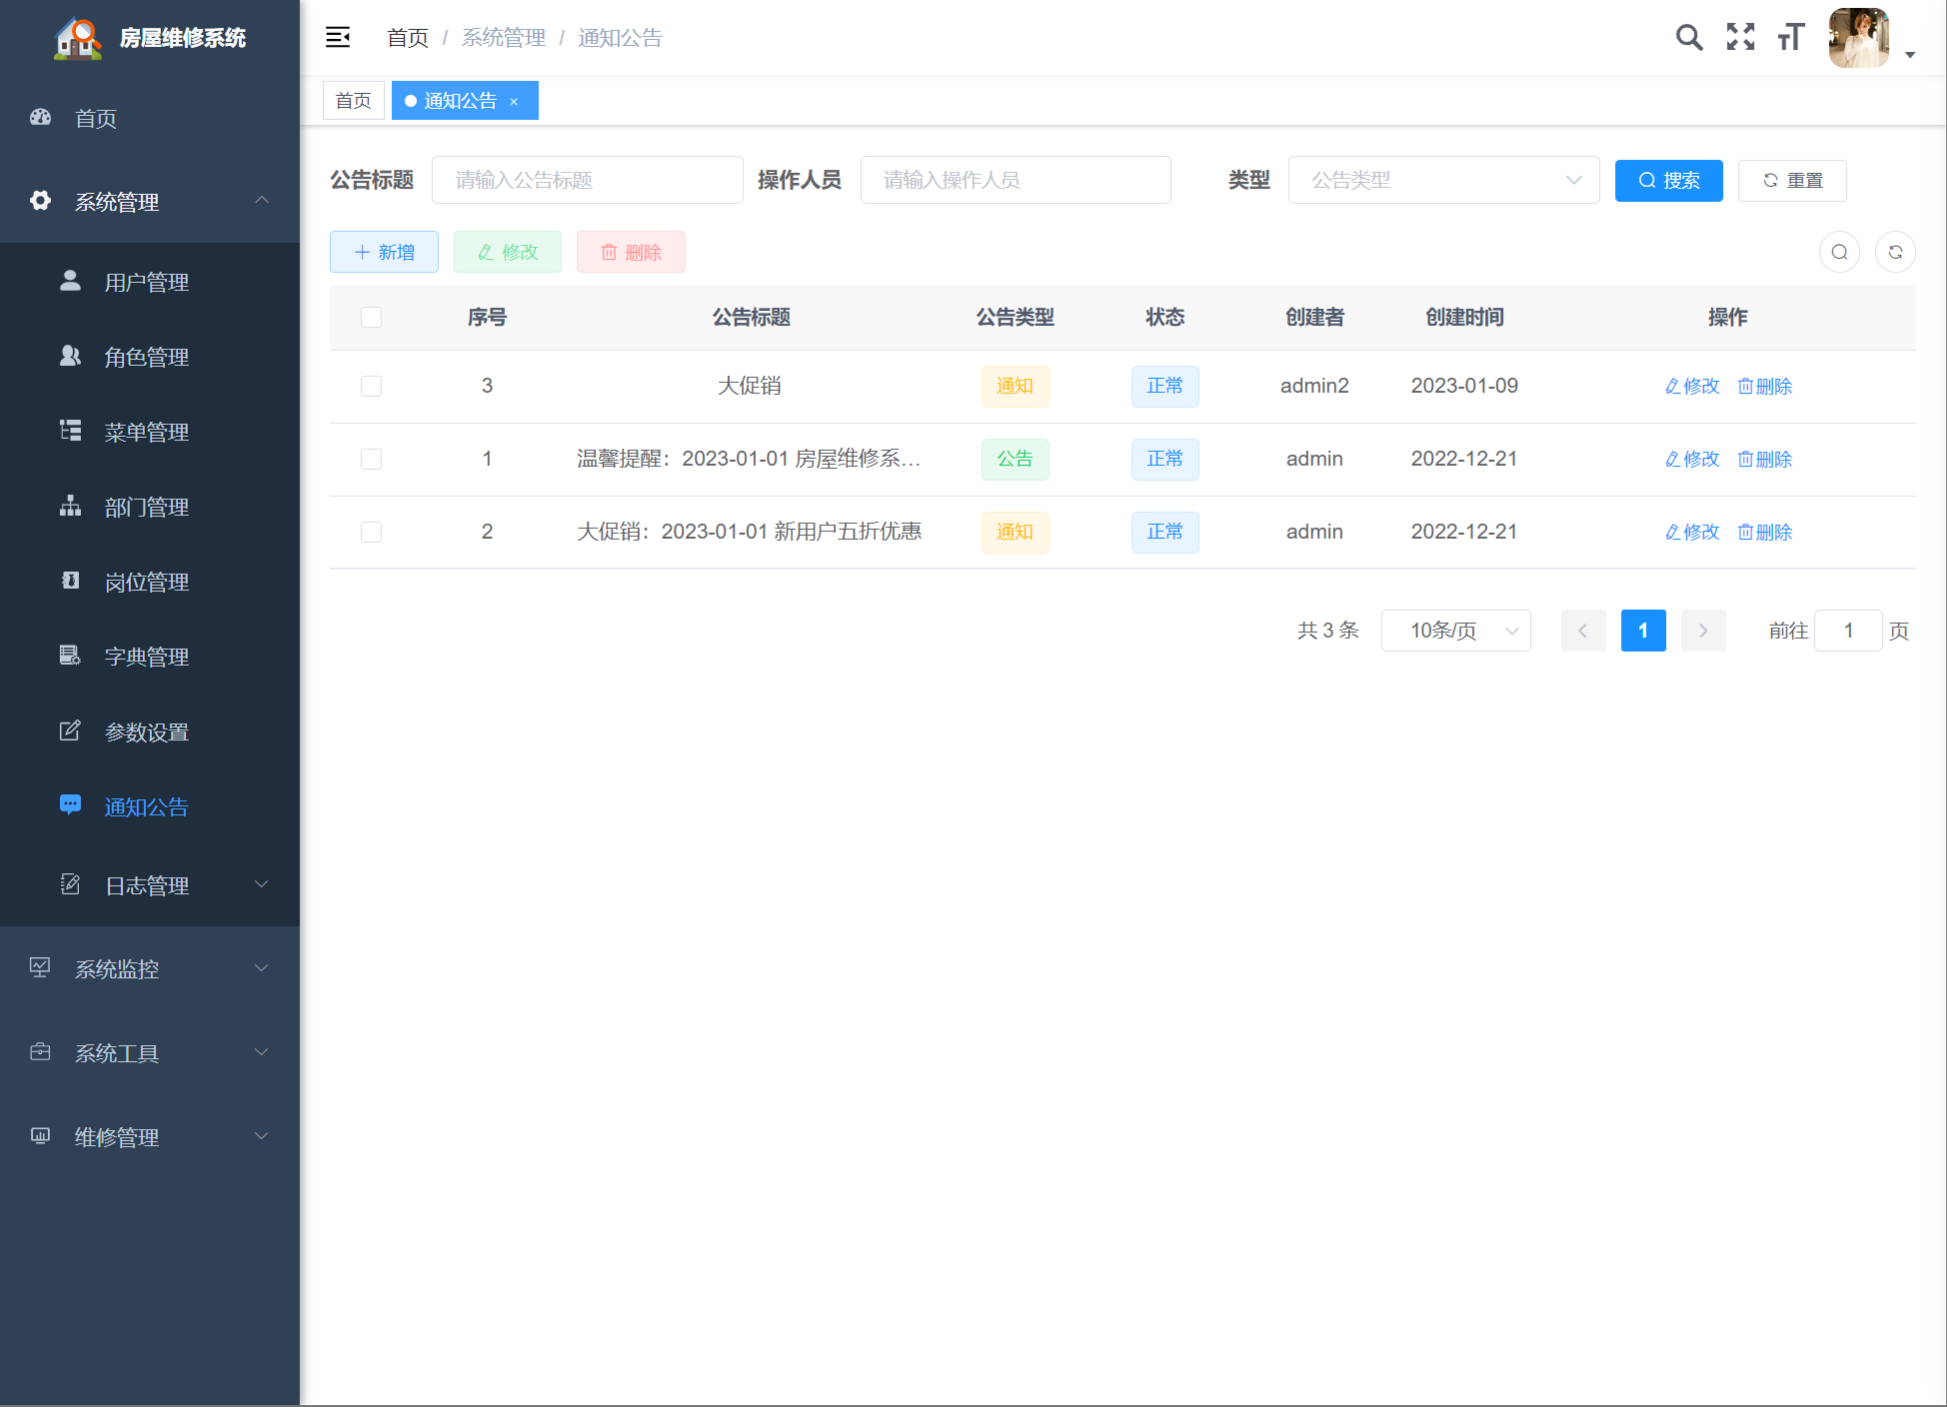The height and width of the screenshot is (1407, 1947).
Task: Tick checkbox for row with 序号 2
Action: pyautogui.click(x=371, y=532)
